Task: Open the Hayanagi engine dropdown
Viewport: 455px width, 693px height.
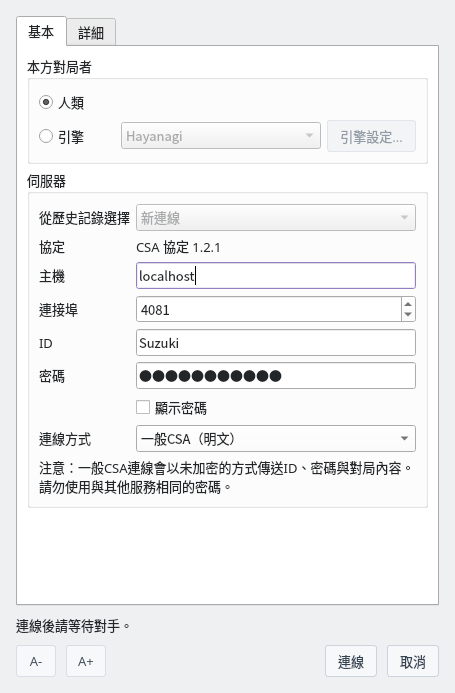Action: [x=221, y=136]
